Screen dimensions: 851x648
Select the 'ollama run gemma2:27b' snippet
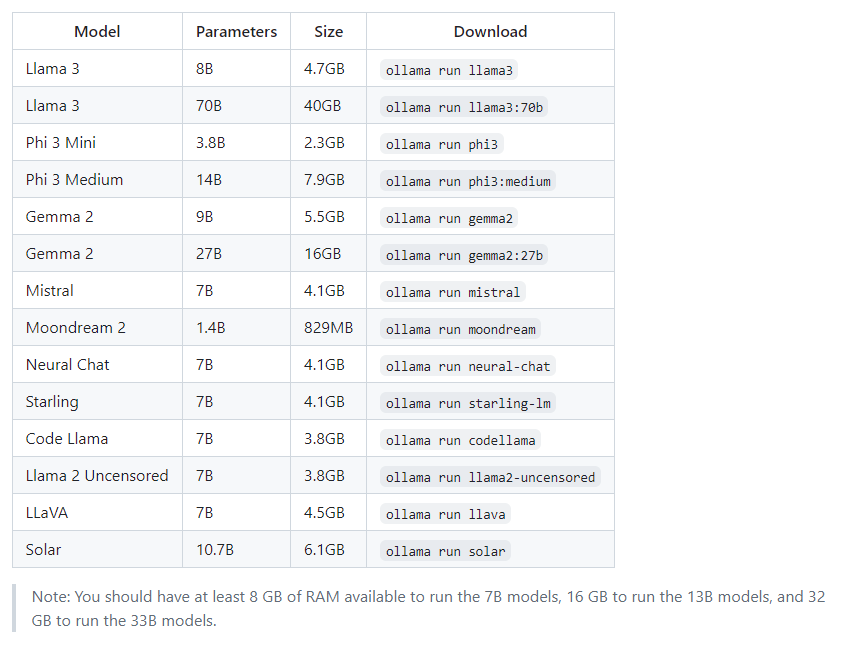tap(464, 255)
